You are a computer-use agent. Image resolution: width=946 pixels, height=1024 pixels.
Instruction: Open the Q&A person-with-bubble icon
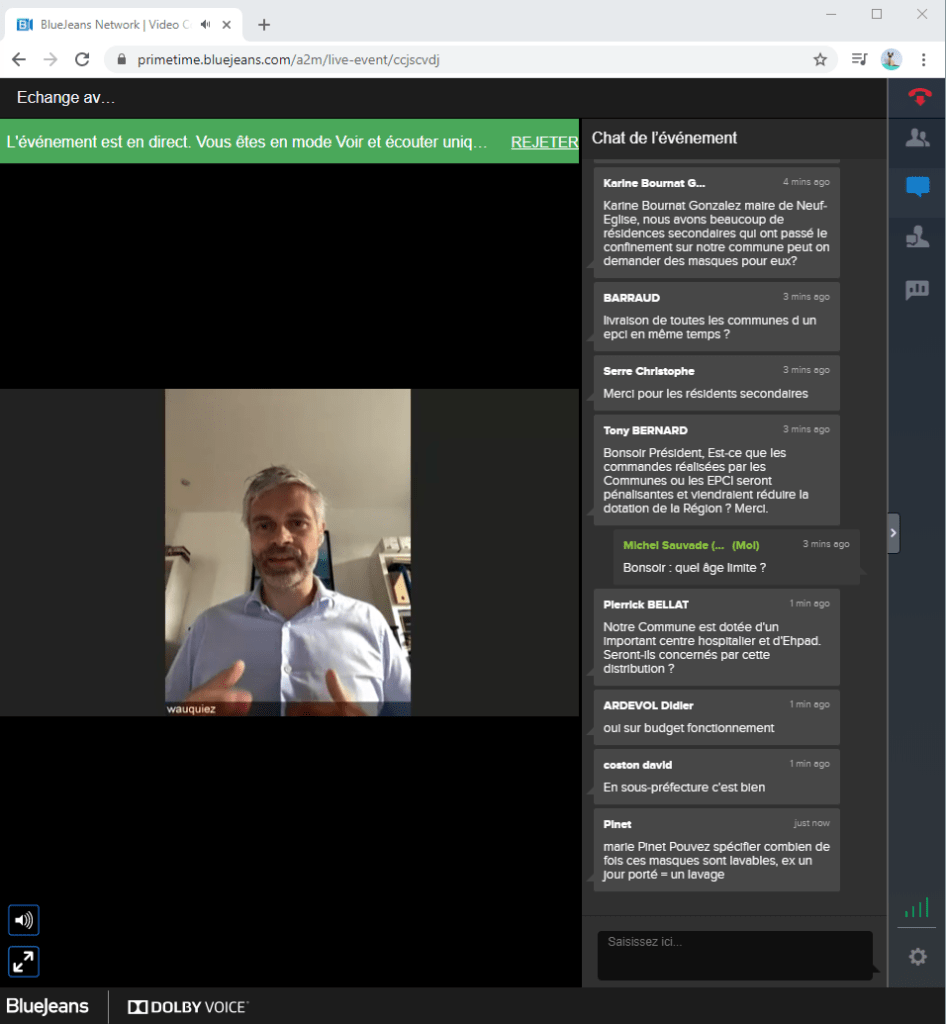point(917,237)
